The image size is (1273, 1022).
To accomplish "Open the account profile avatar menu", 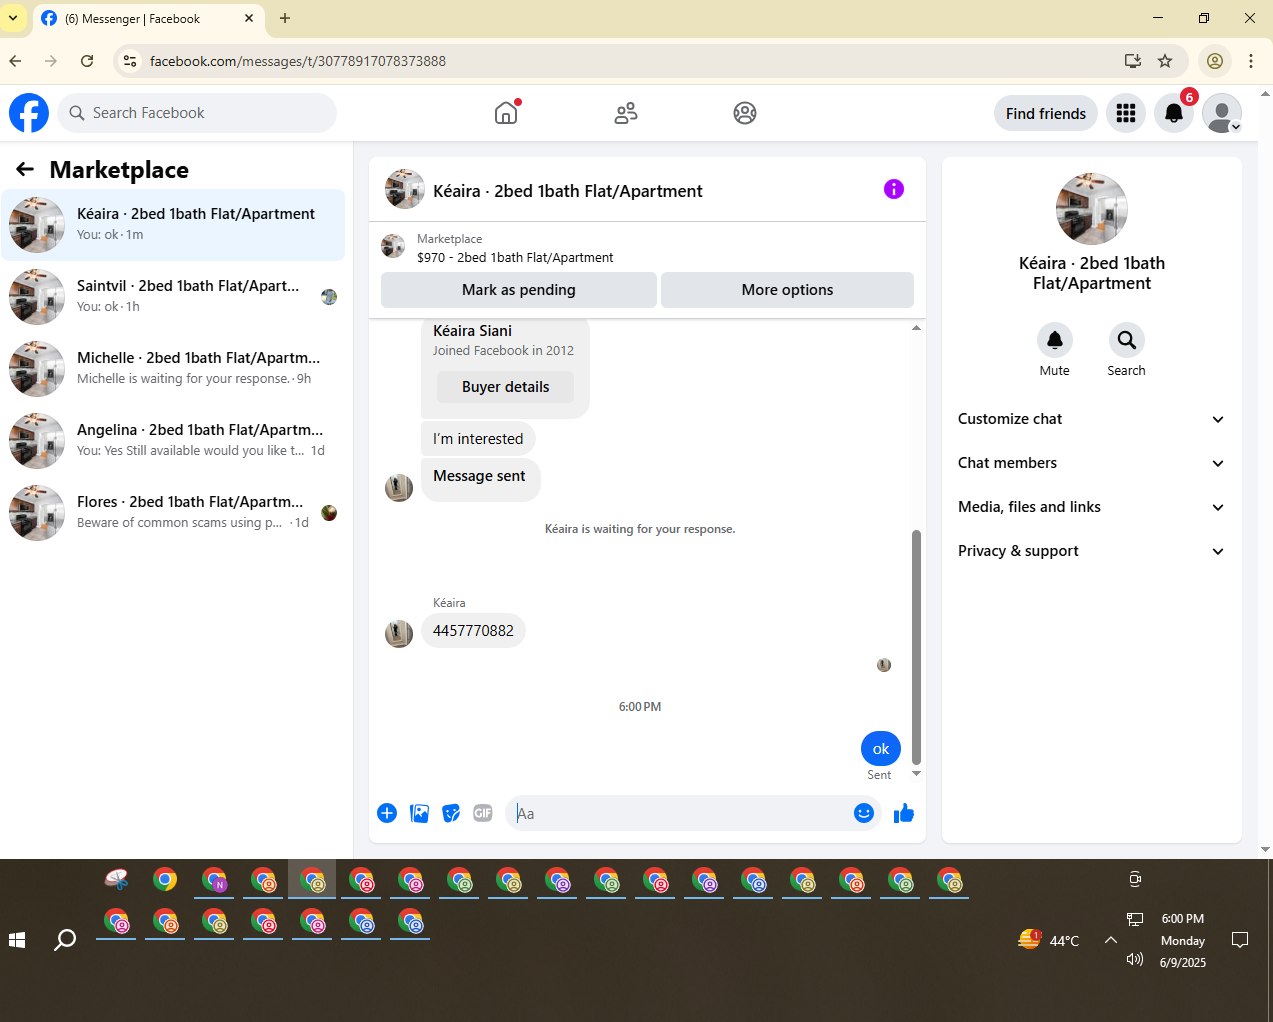I will [1222, 113].
